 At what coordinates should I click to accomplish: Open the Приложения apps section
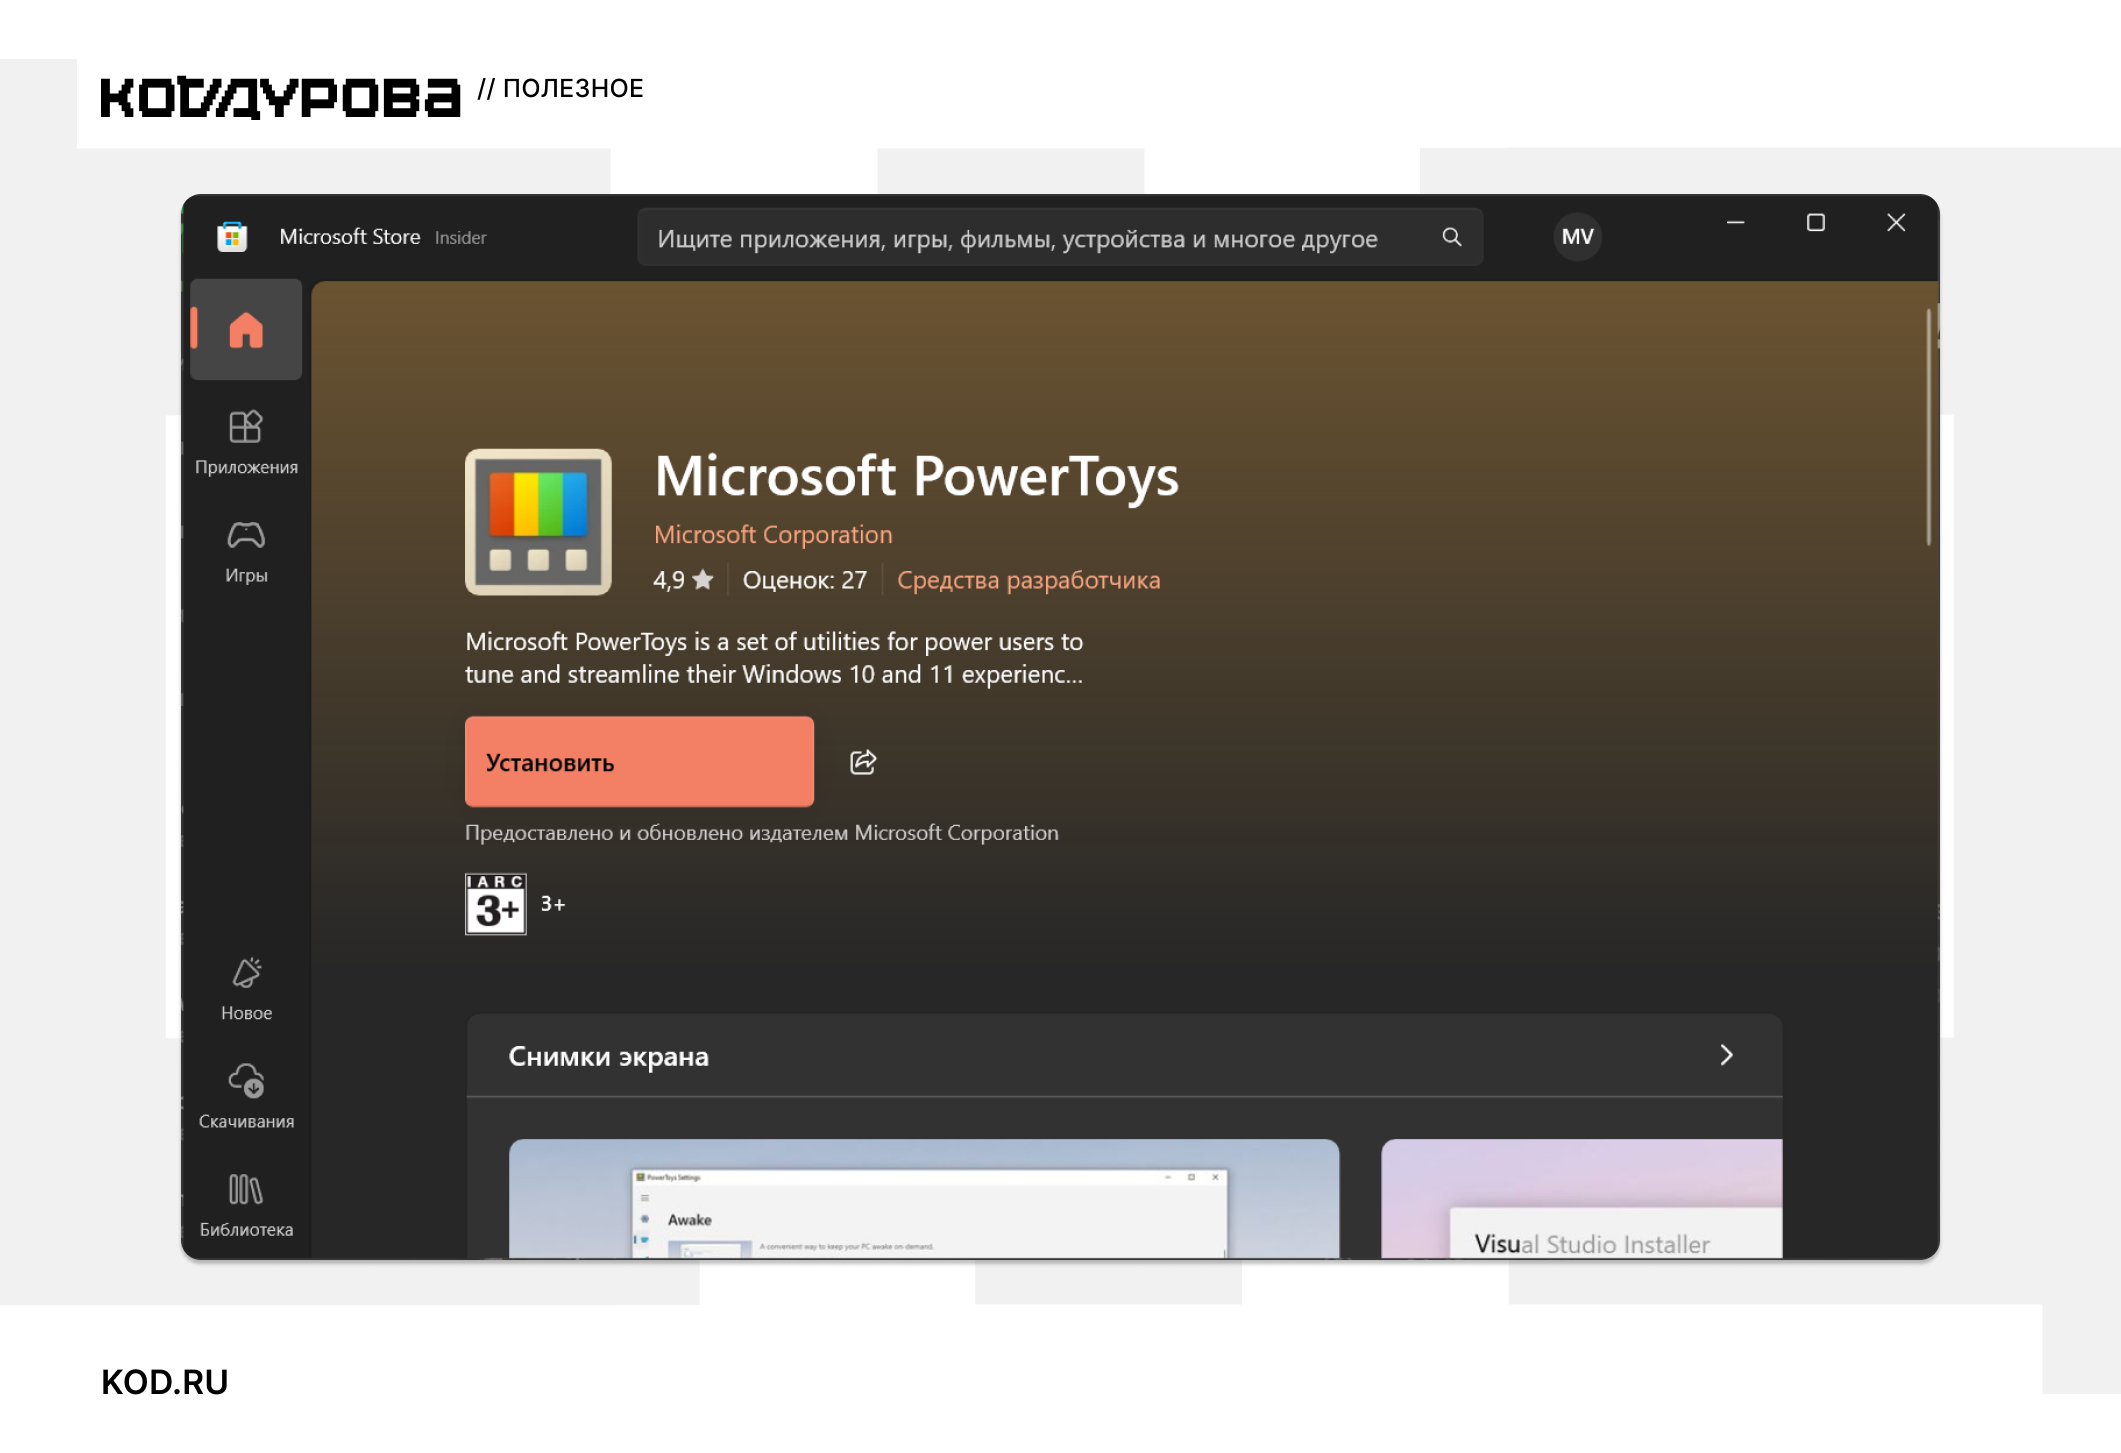246,443
